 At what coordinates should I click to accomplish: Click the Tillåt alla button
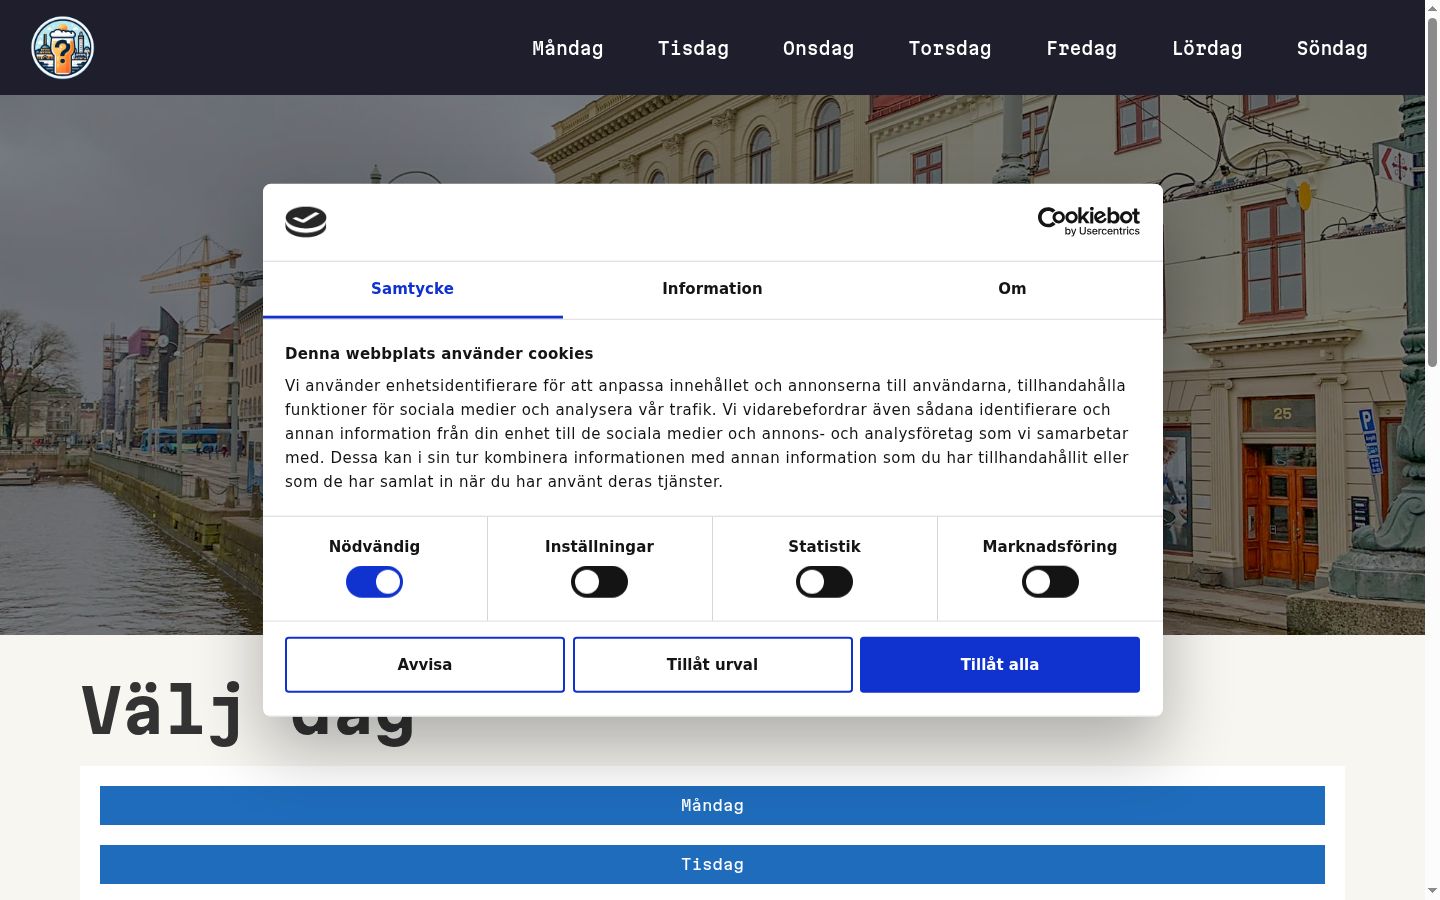(1000, 665)
